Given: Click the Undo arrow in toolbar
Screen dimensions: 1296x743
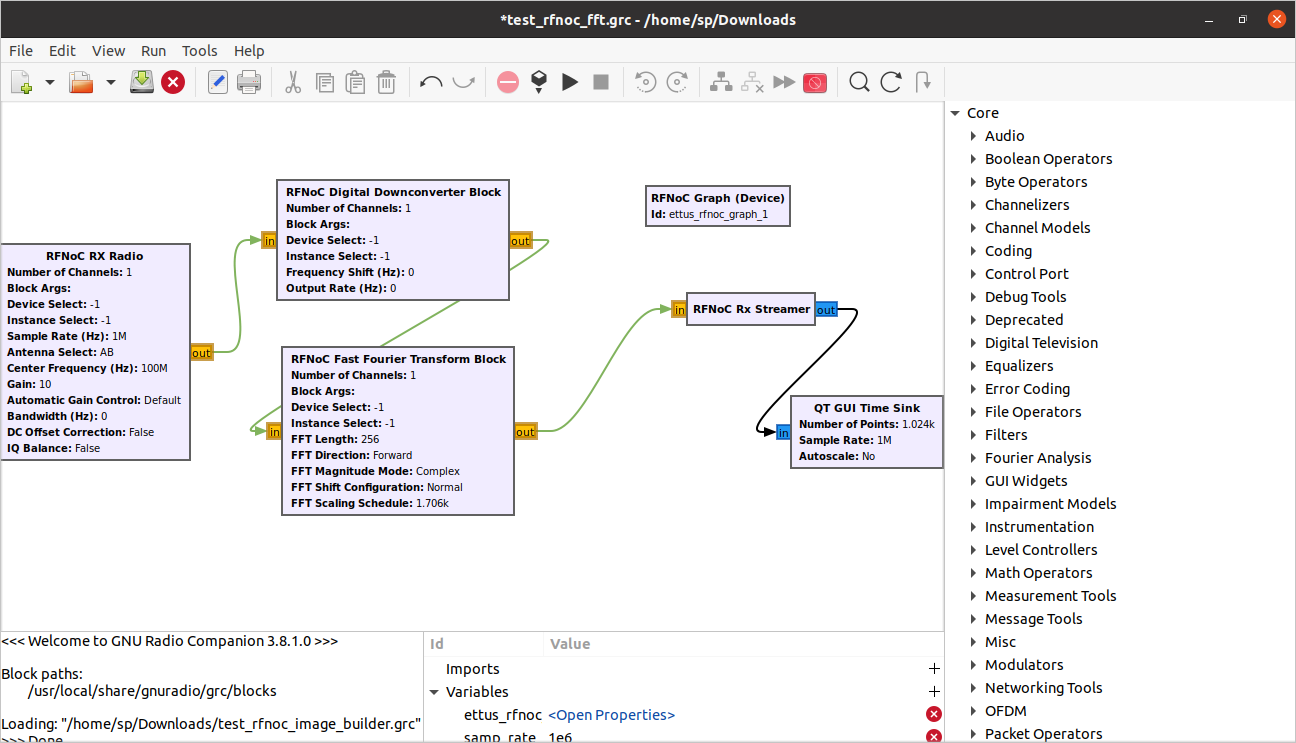Looking at the screenshot, I should [x=431, y=82].
